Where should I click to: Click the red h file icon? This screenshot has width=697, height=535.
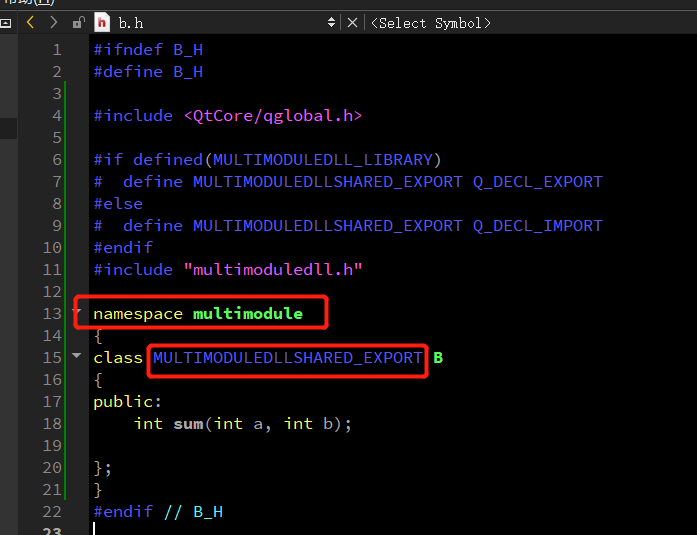[102, 22]
